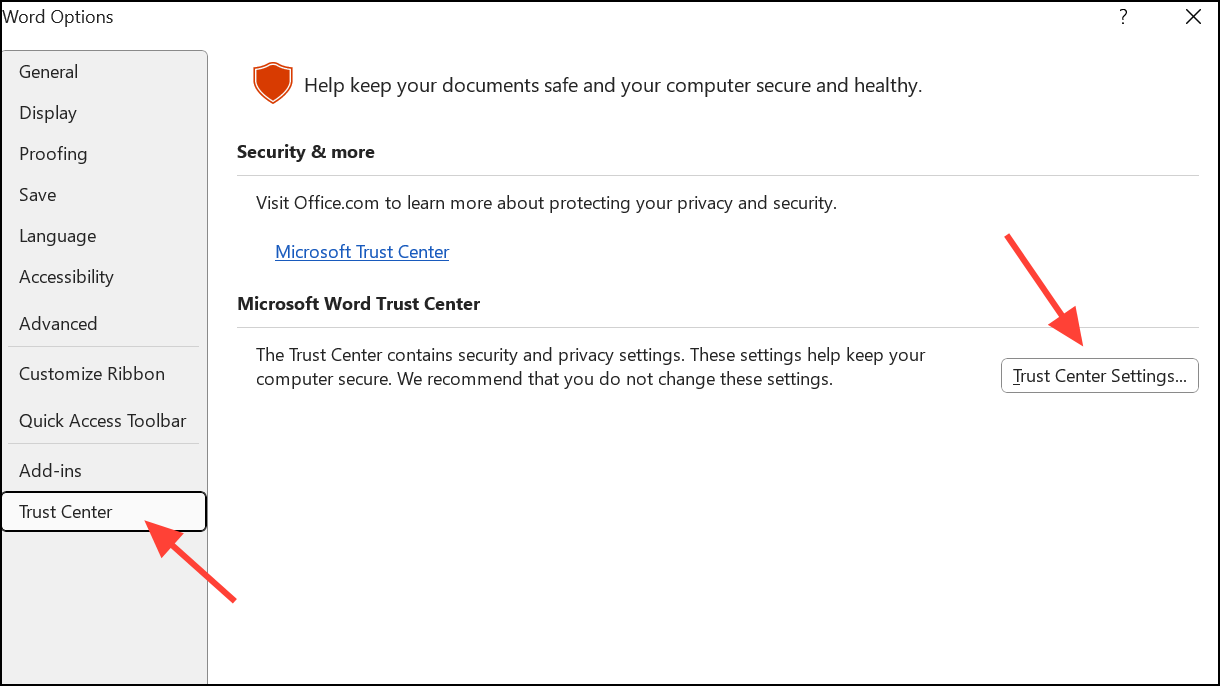Go to Proofing options
This screenshot has height=686, width=1220.
pos(104,154)
